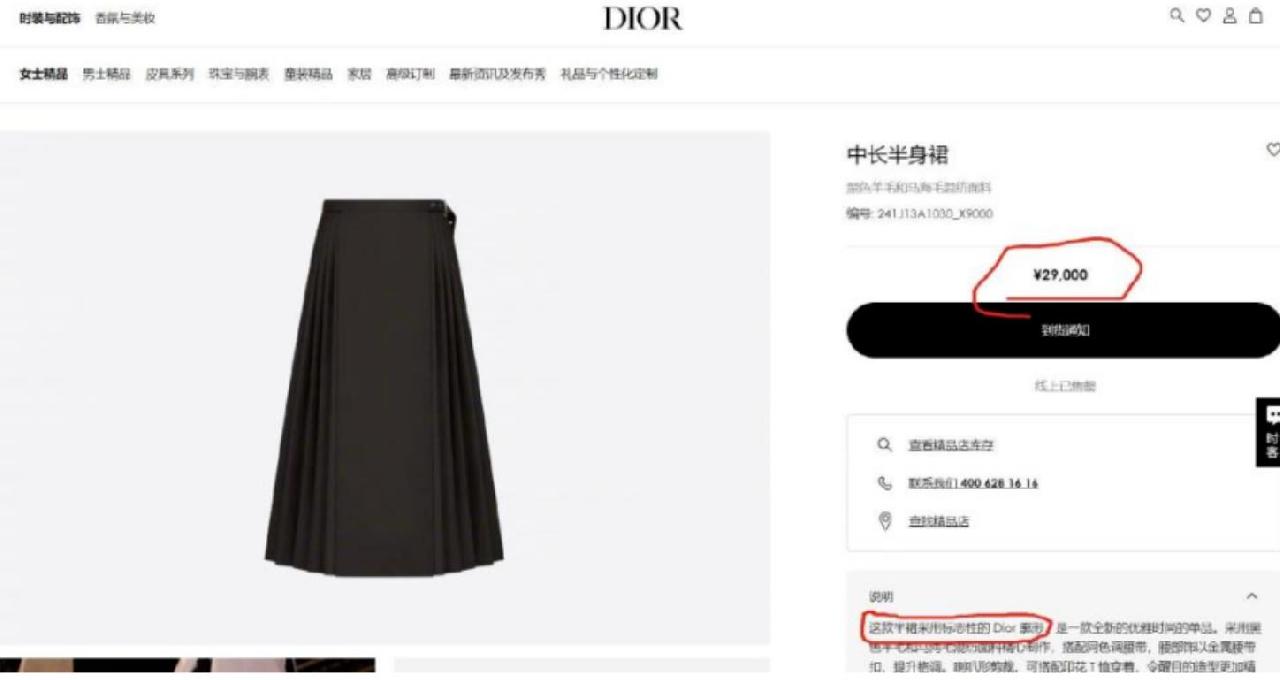This screenshot has height=680, width=1280.
Task: Click the location pin icon beside 查找精品店
Action: pos(884,521)
